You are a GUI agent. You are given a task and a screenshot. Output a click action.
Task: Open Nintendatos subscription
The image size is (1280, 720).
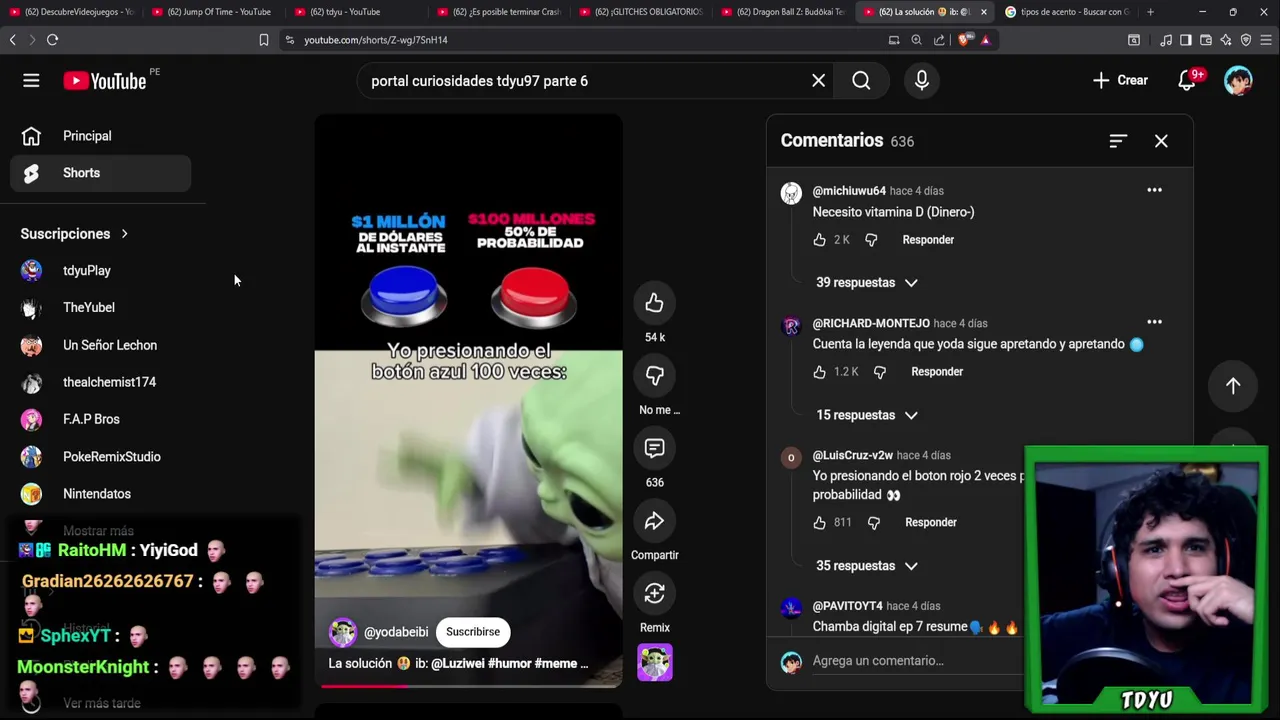tap(100, 494)
